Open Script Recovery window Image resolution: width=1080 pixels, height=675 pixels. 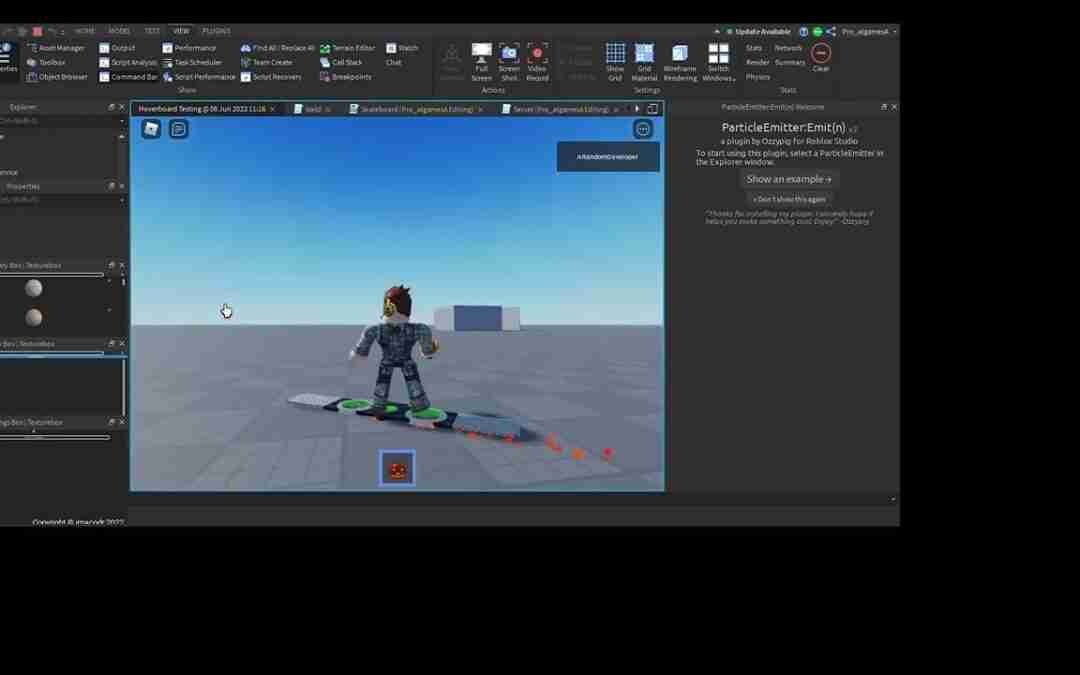click(271, 77)
